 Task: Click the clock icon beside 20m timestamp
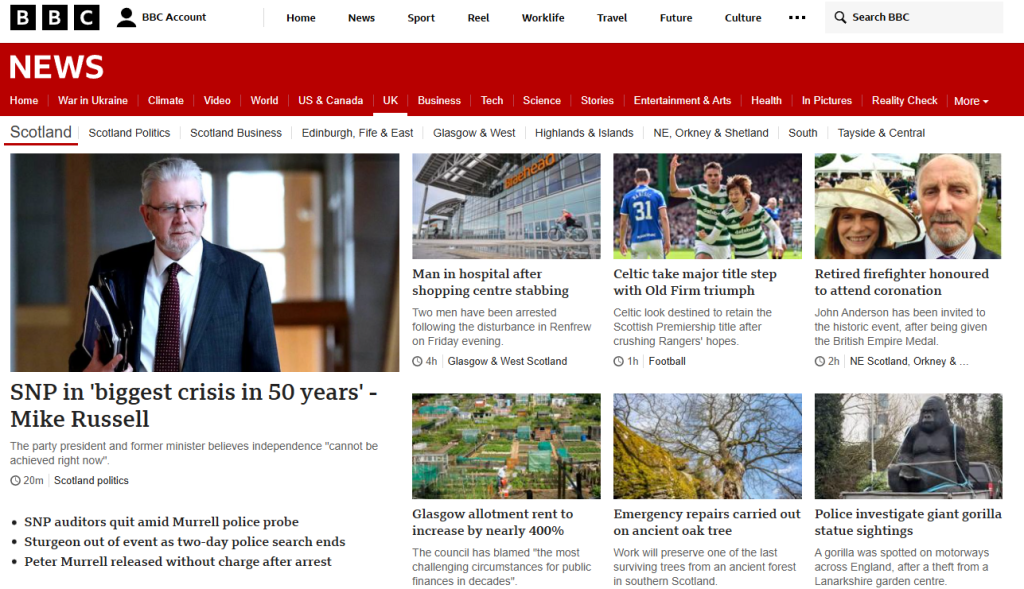(x=15, y=481)
